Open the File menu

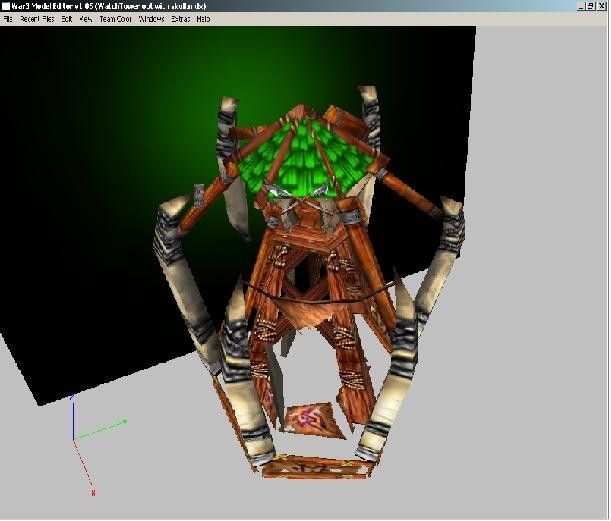(8, 19)
